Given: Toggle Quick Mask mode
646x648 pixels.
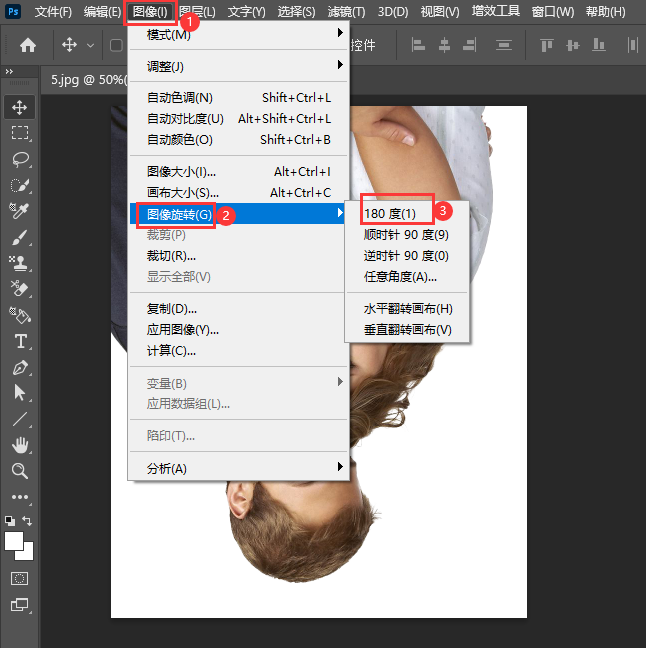Looking at the screenshot, I should (x=19, y=578).
